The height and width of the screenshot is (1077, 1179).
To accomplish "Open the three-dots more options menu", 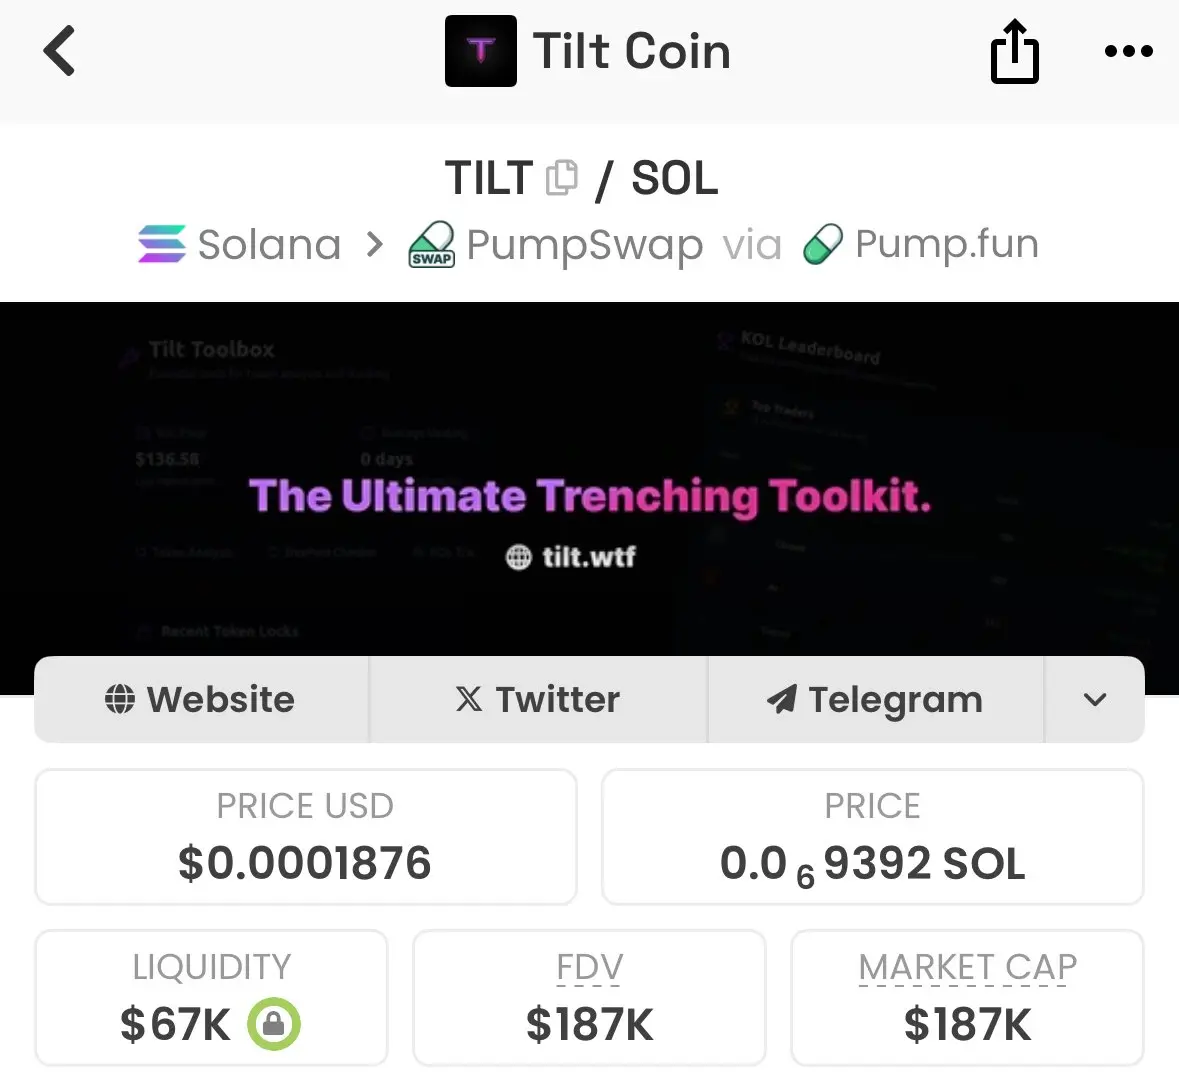I will 1128,51.
